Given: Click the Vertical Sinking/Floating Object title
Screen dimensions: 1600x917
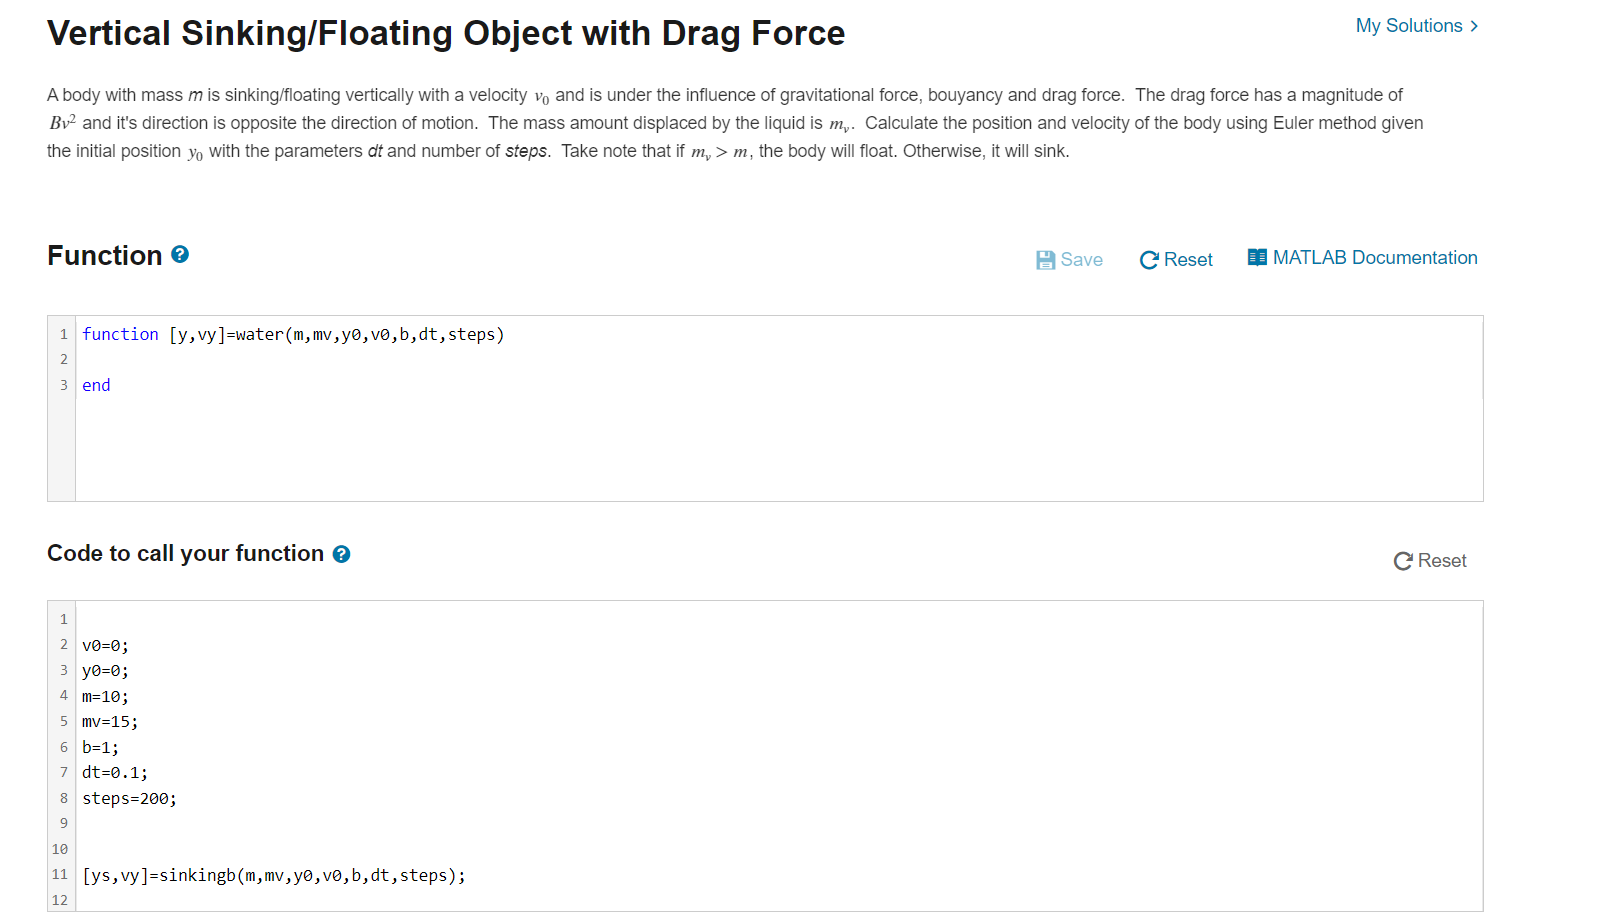Looking at the screenshot, I should point(445,33).
